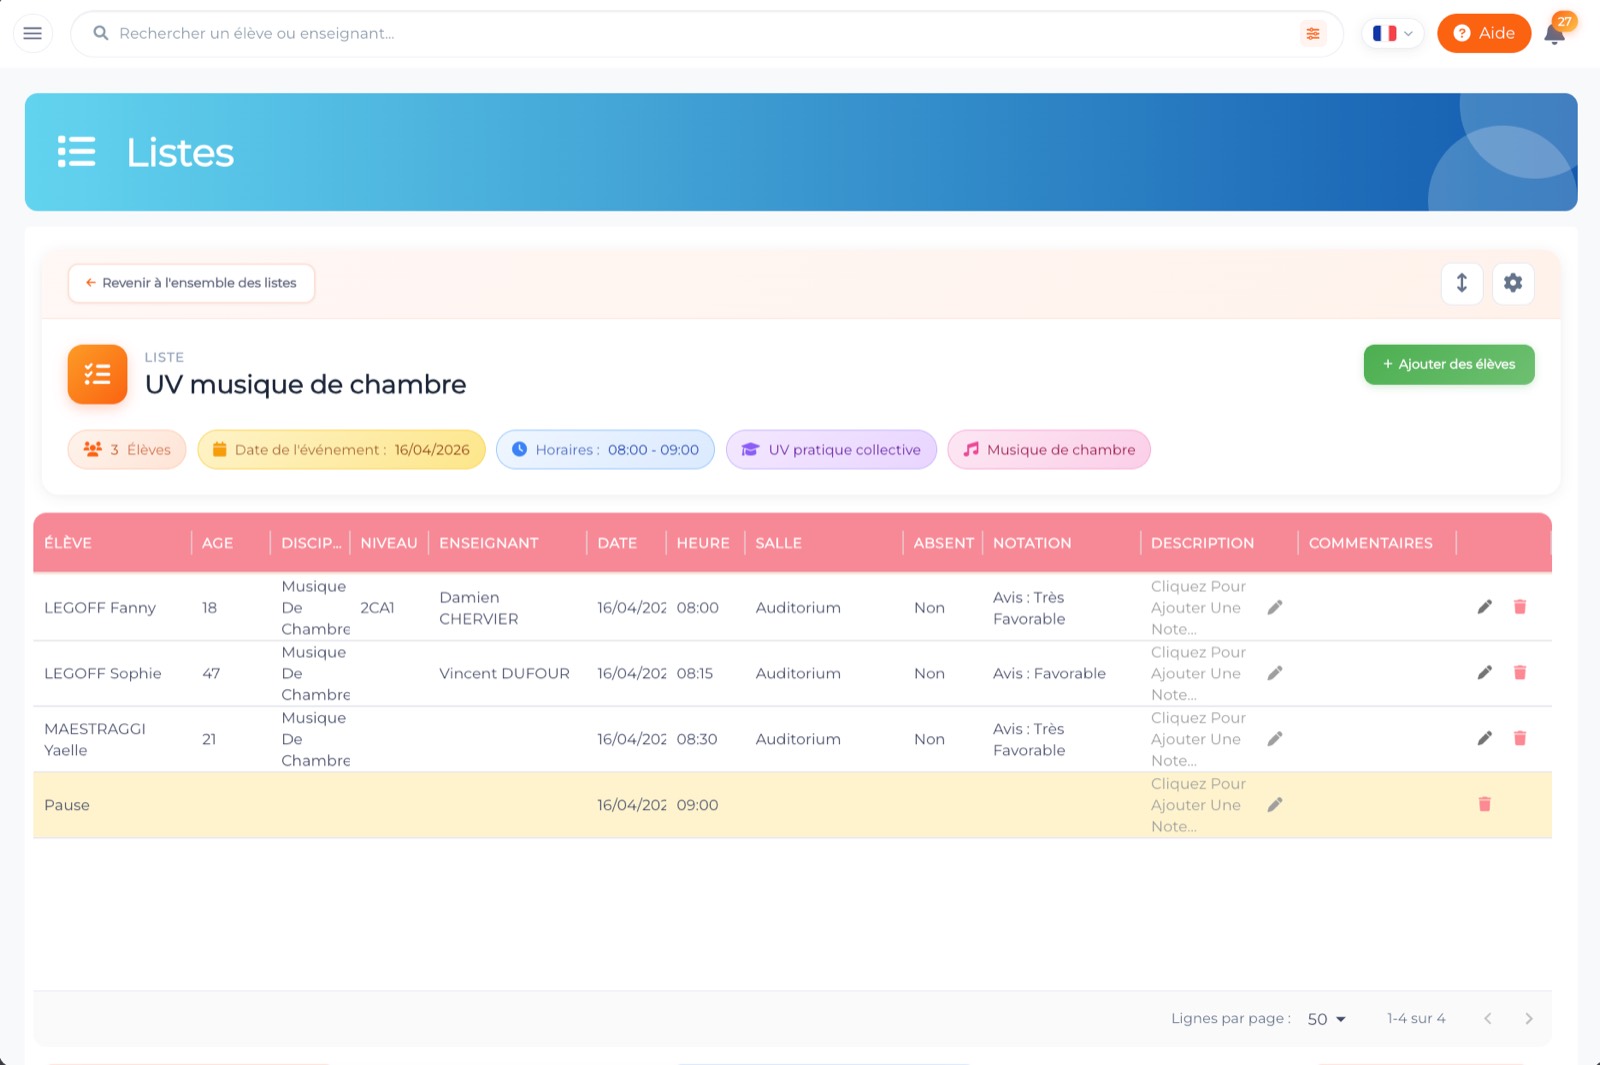Click teacher Vincent DUFOUR cell
1600x1065 pixels.
point(505,673)
